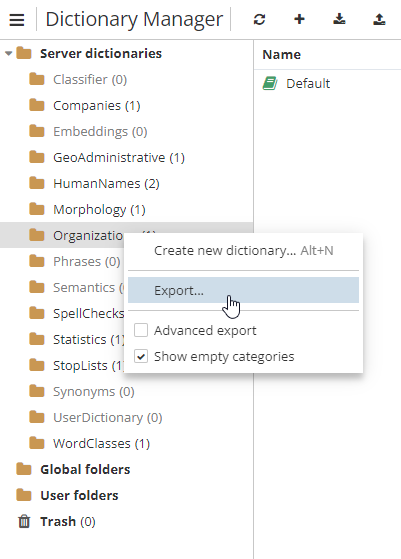Screen dimensions: 401x559
Task: Select WordClasses (1) category
Action: coord(102,444)
